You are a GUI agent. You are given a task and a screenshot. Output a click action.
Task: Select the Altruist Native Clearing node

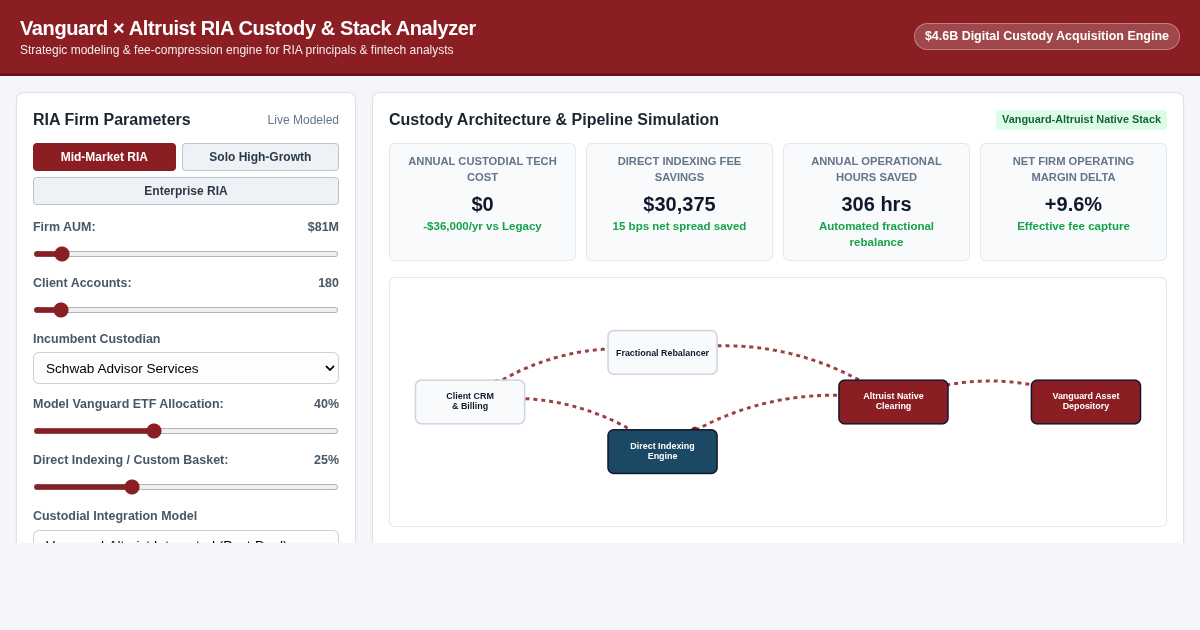(893, 402)
